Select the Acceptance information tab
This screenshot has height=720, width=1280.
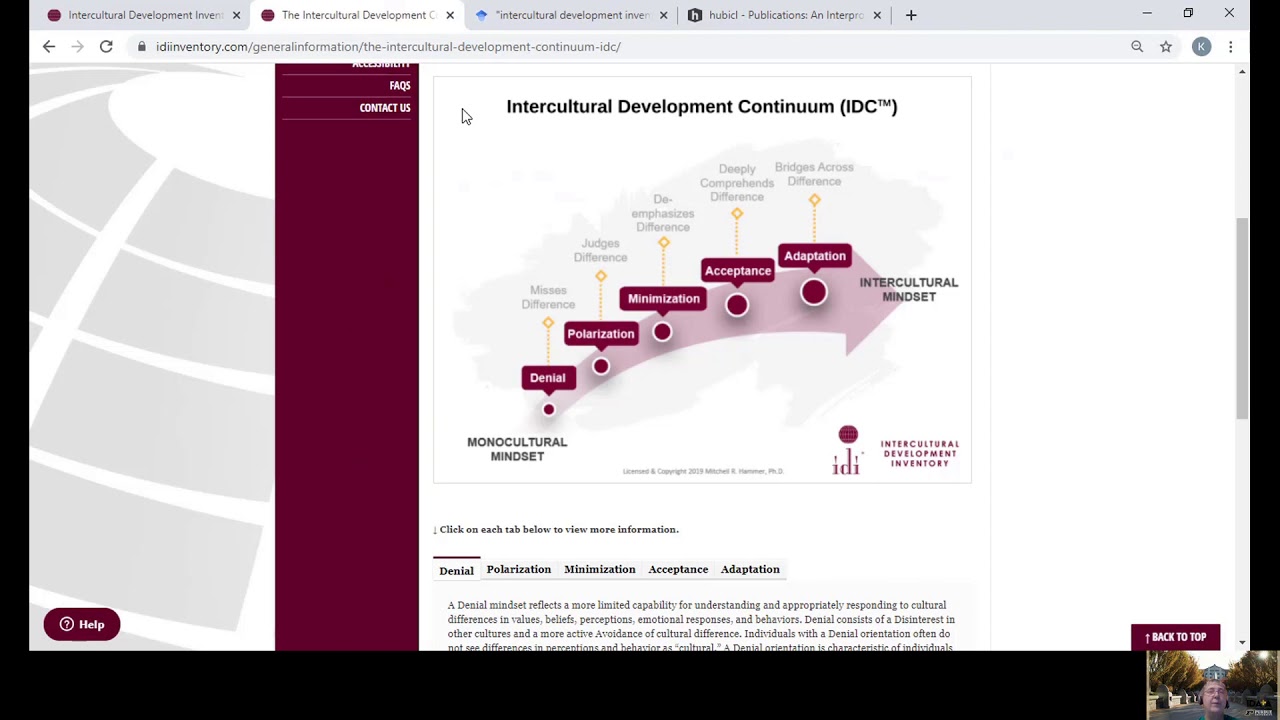pyautogui.click(x=678, y=569)
